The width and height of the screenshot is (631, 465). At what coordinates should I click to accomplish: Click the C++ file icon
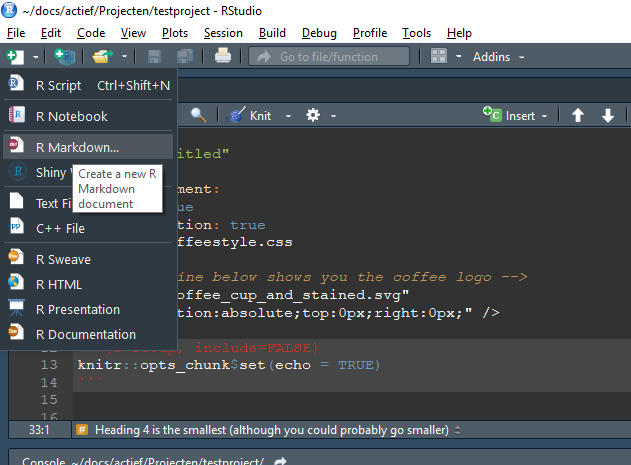[x=16, y=226]
